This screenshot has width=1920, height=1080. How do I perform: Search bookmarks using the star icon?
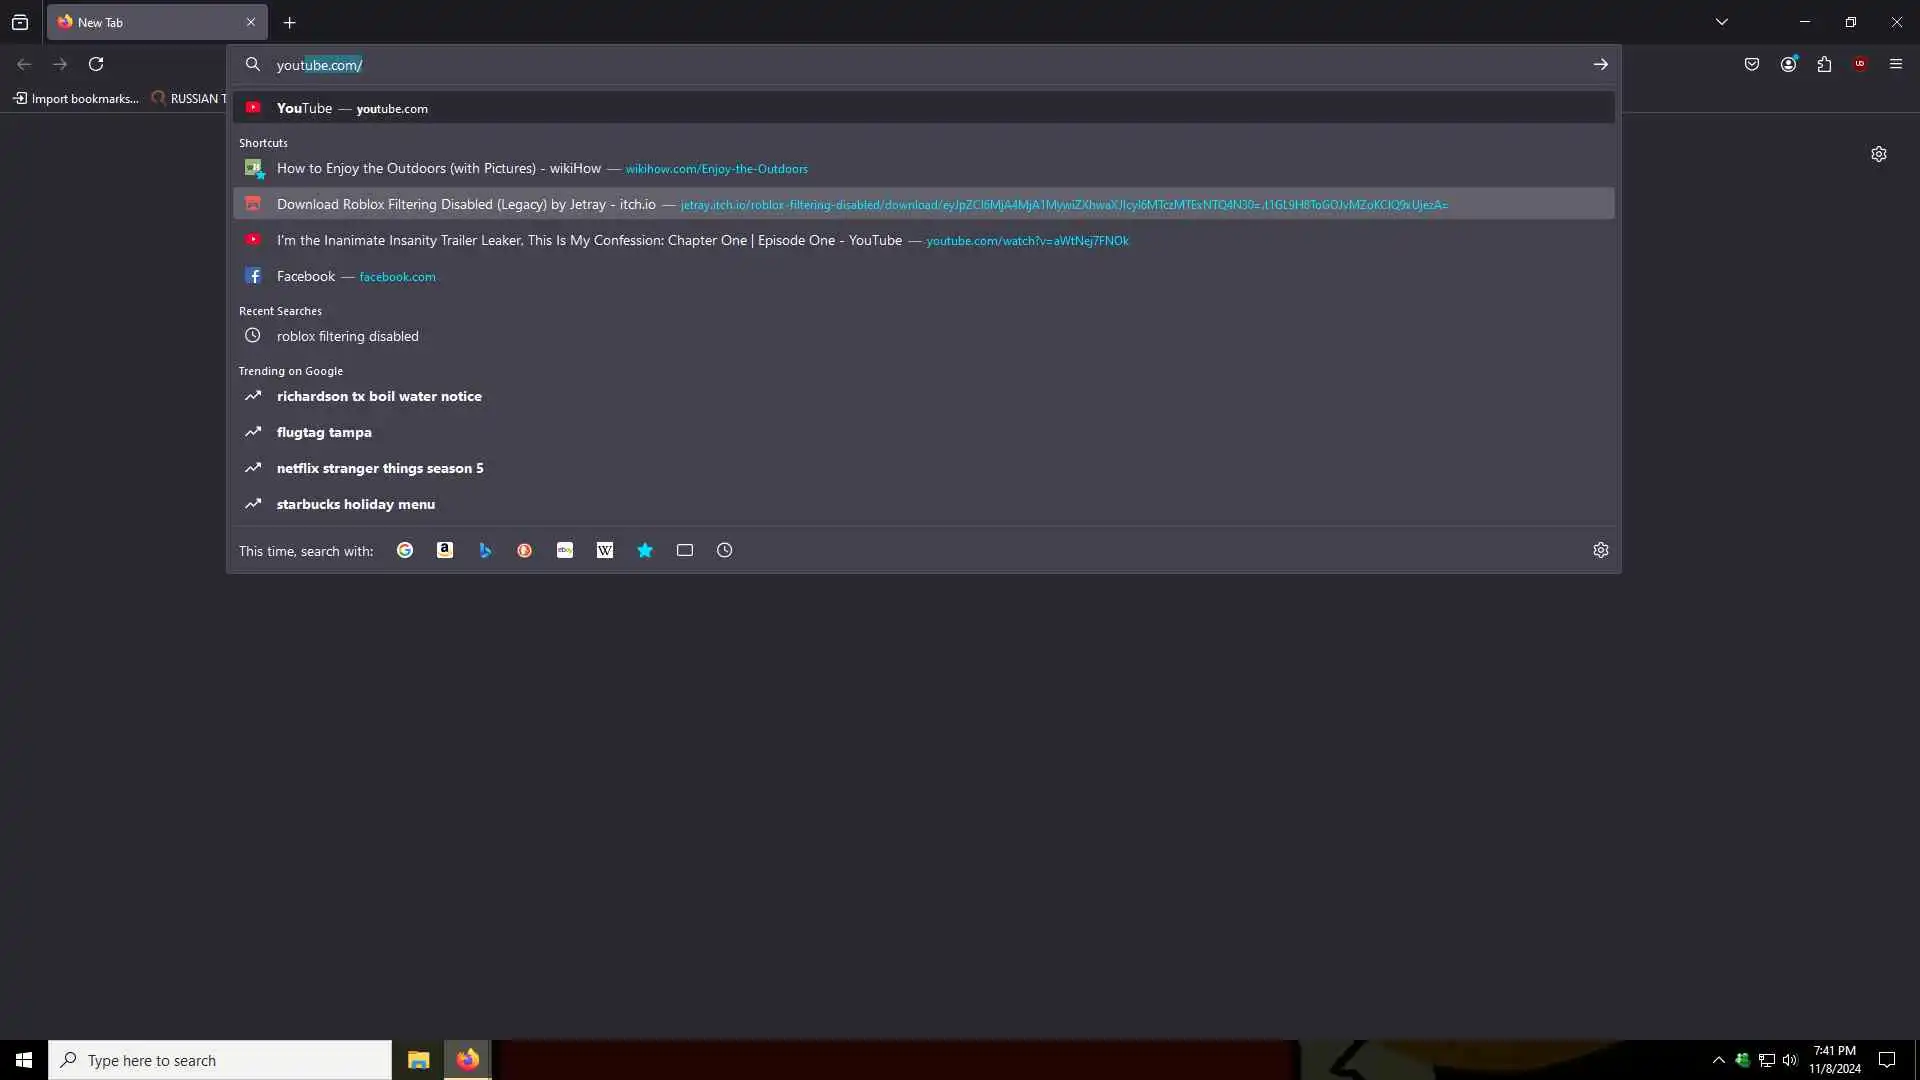point(645,550)
